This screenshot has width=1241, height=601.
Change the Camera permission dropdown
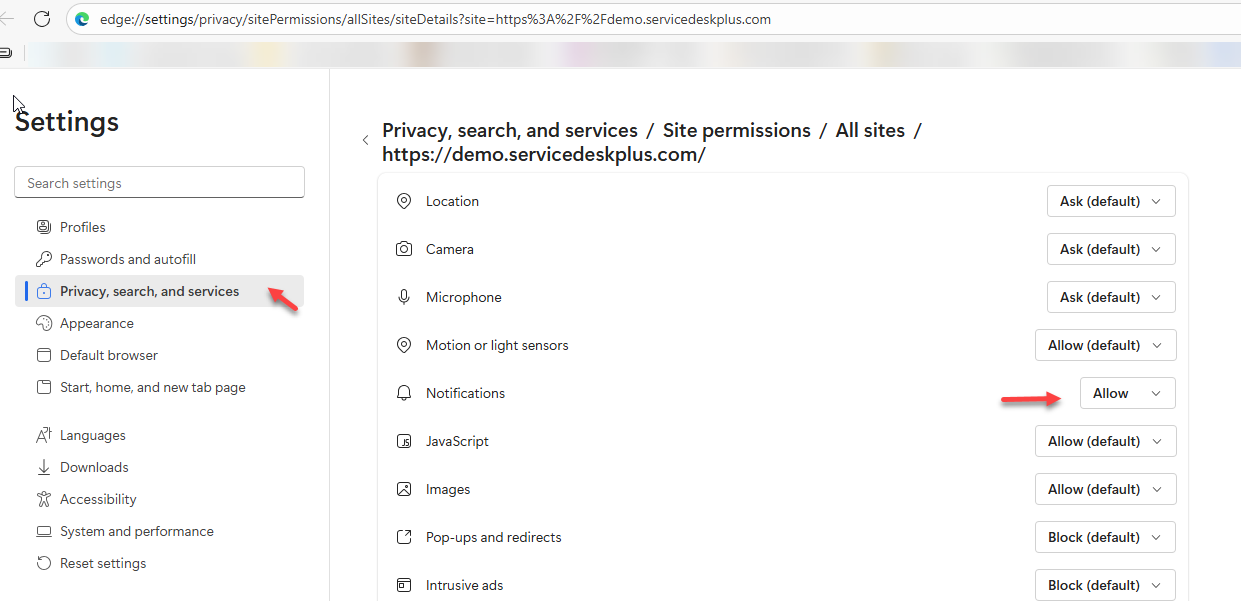[1111, 249]
